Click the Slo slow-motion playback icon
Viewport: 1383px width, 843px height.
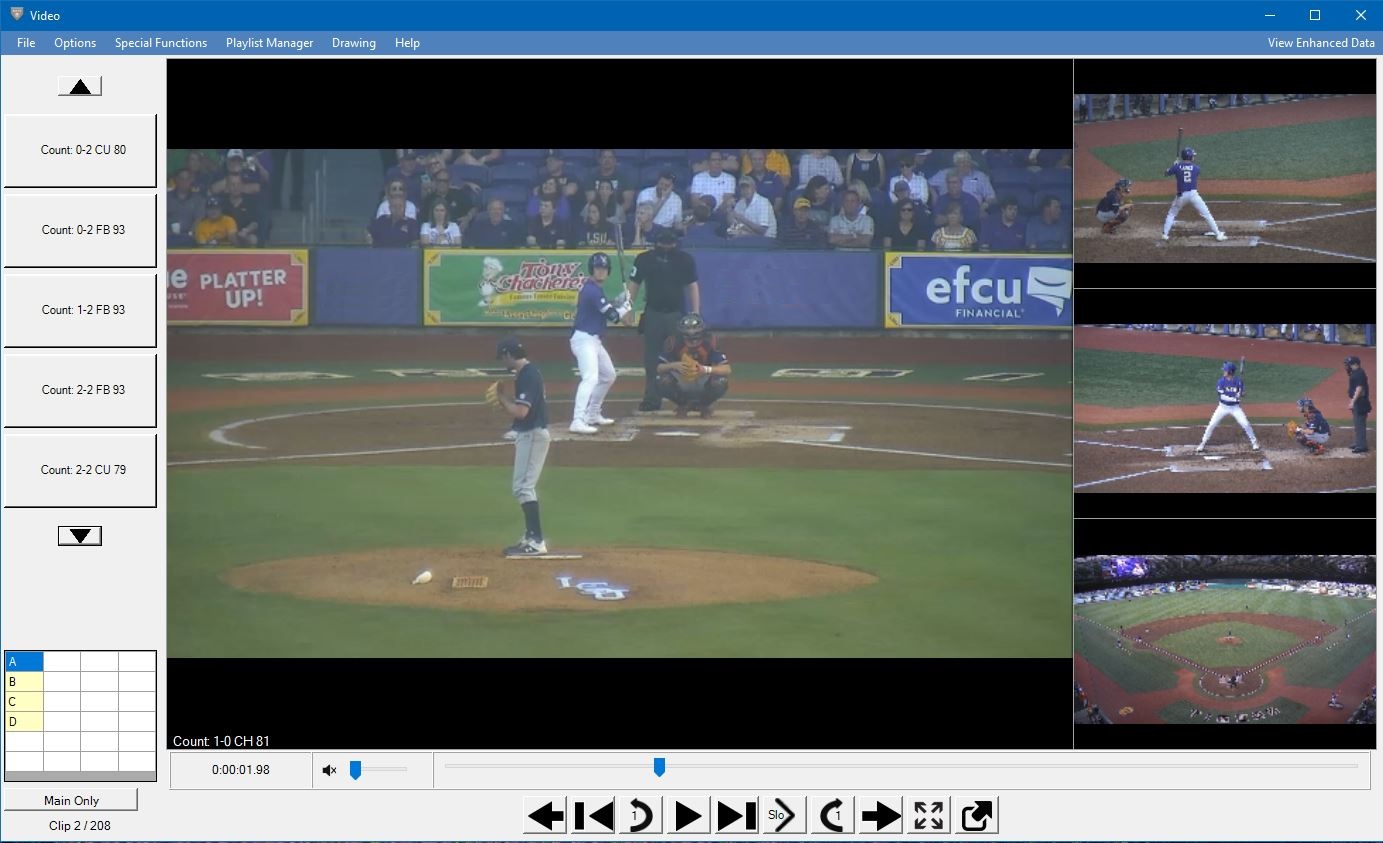(x=783, y=815)
